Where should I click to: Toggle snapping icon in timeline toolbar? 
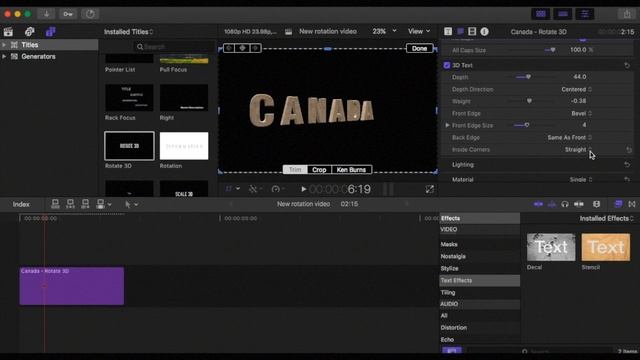579,204
